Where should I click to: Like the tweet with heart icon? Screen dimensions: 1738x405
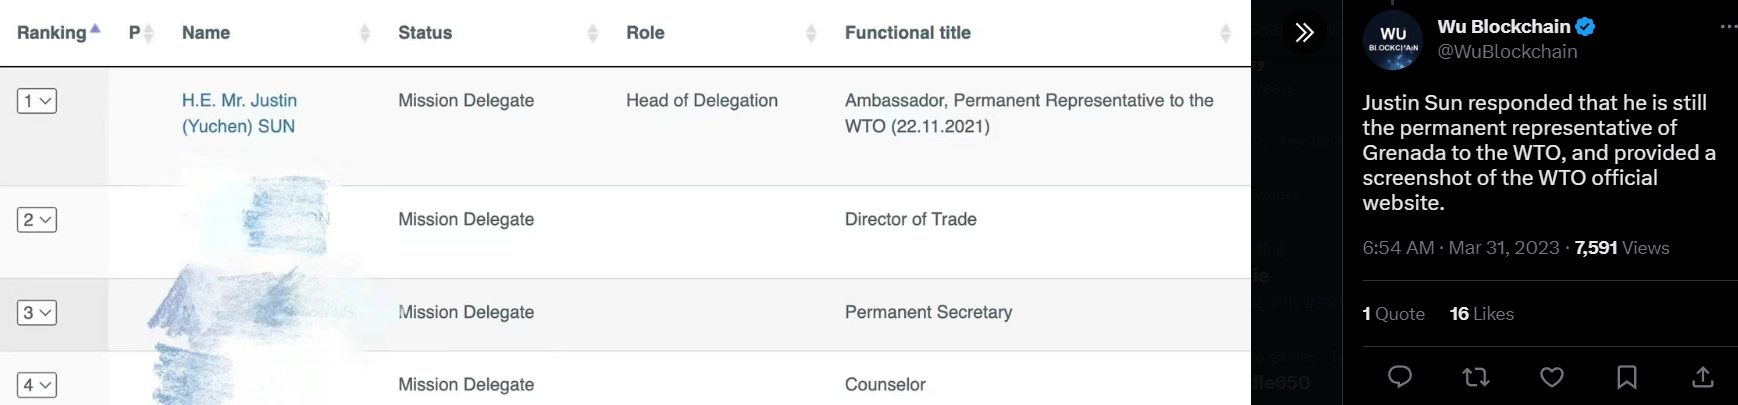(x=1551, y=377)
